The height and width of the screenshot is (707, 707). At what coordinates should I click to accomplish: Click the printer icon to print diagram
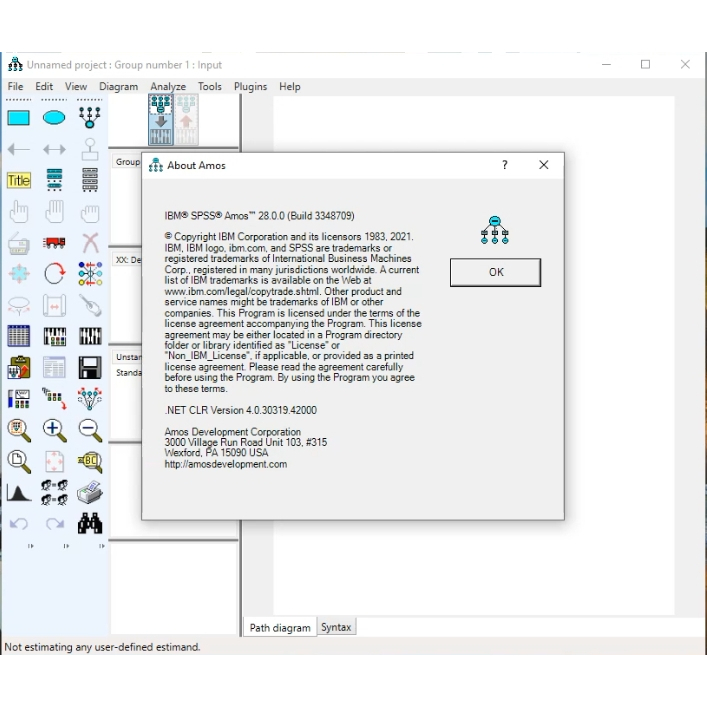tap(90, 492)
